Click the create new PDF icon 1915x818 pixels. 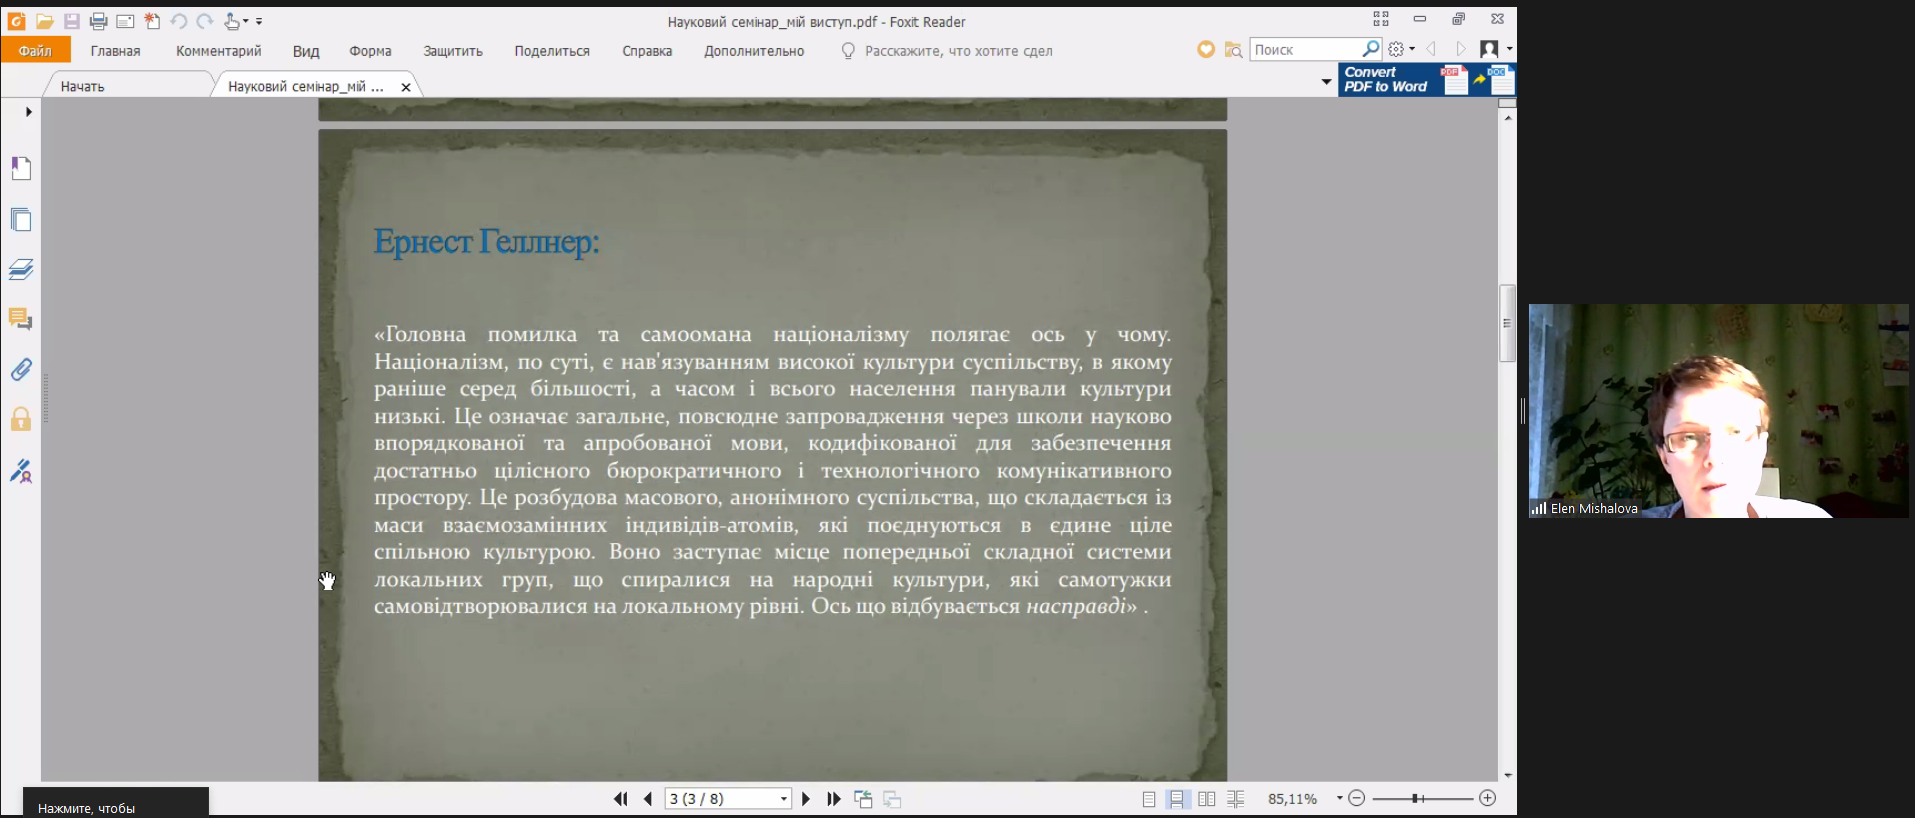[x=152, y=21]
